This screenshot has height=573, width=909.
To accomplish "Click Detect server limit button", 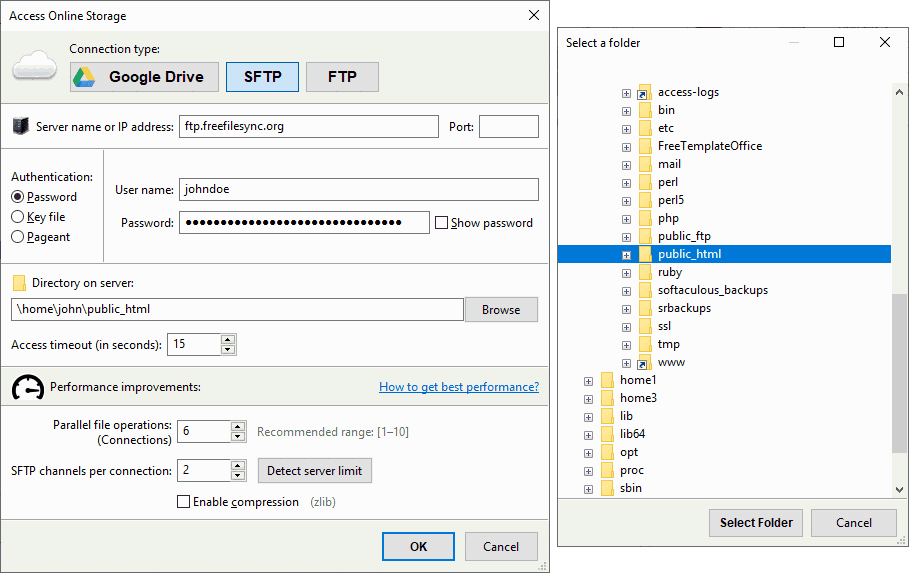I will coord(314,471).
